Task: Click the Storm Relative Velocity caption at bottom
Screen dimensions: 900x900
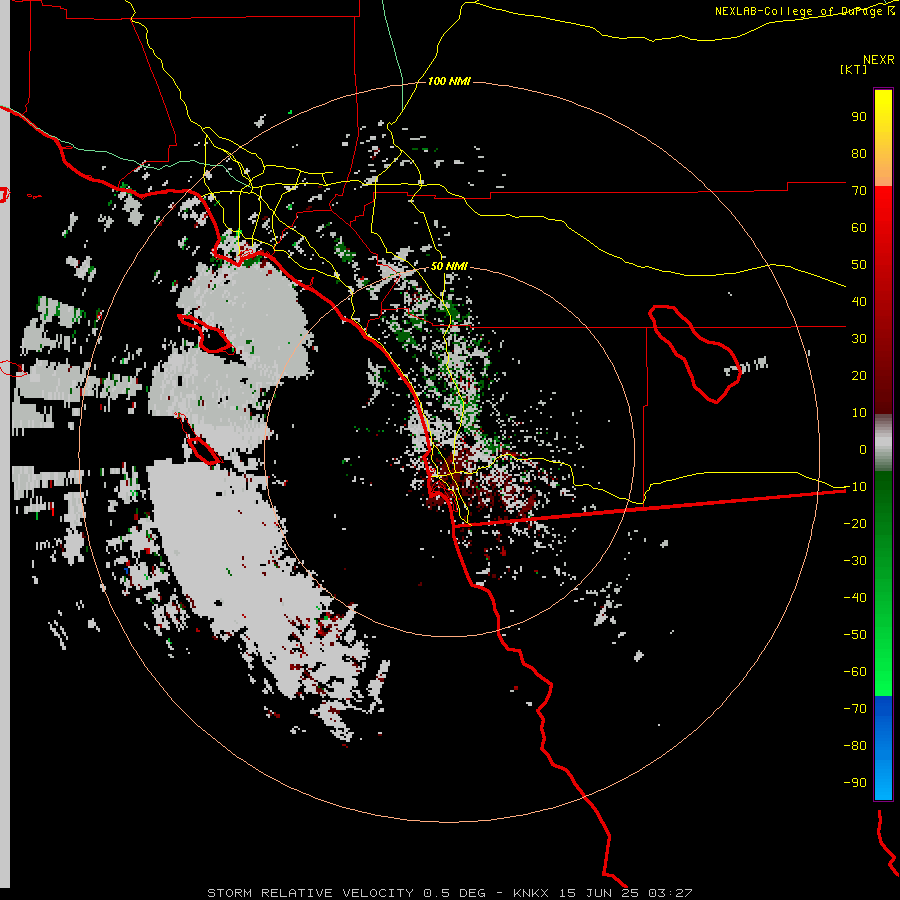Action: tap(449, 893)
